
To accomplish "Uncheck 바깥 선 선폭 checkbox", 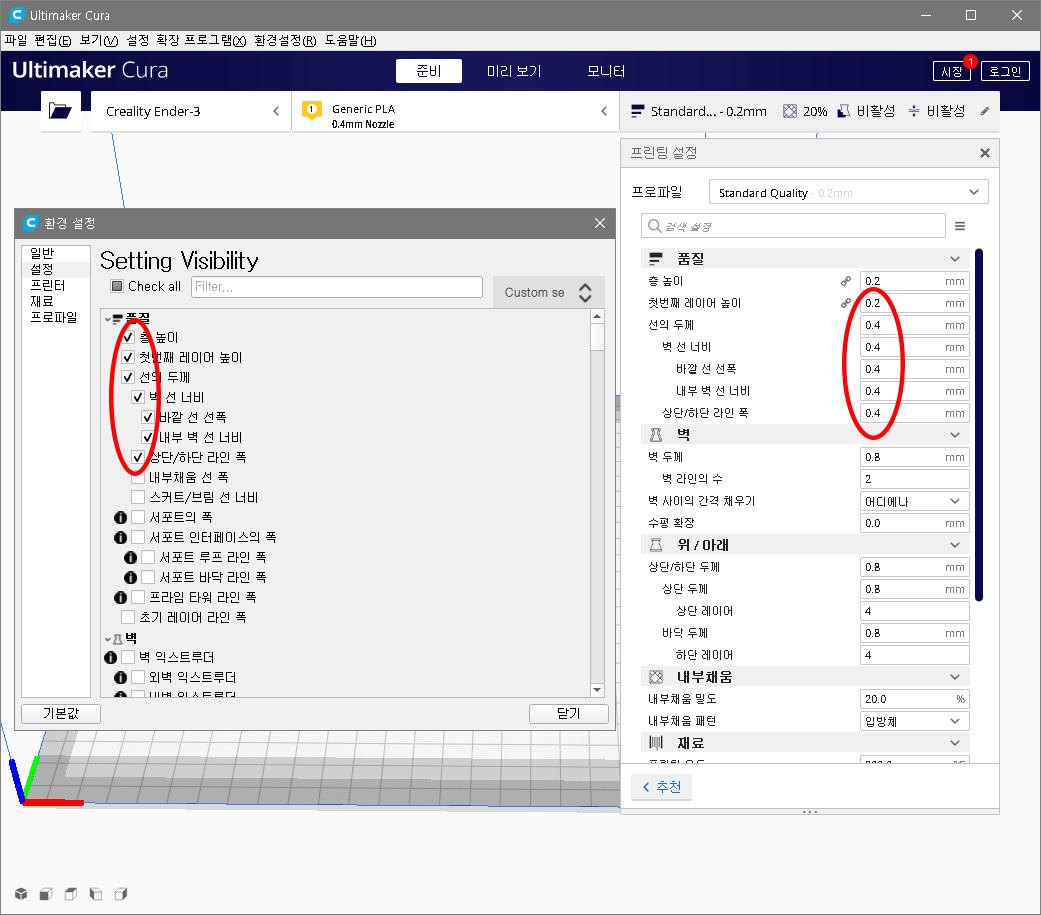I will coord(148,417).
